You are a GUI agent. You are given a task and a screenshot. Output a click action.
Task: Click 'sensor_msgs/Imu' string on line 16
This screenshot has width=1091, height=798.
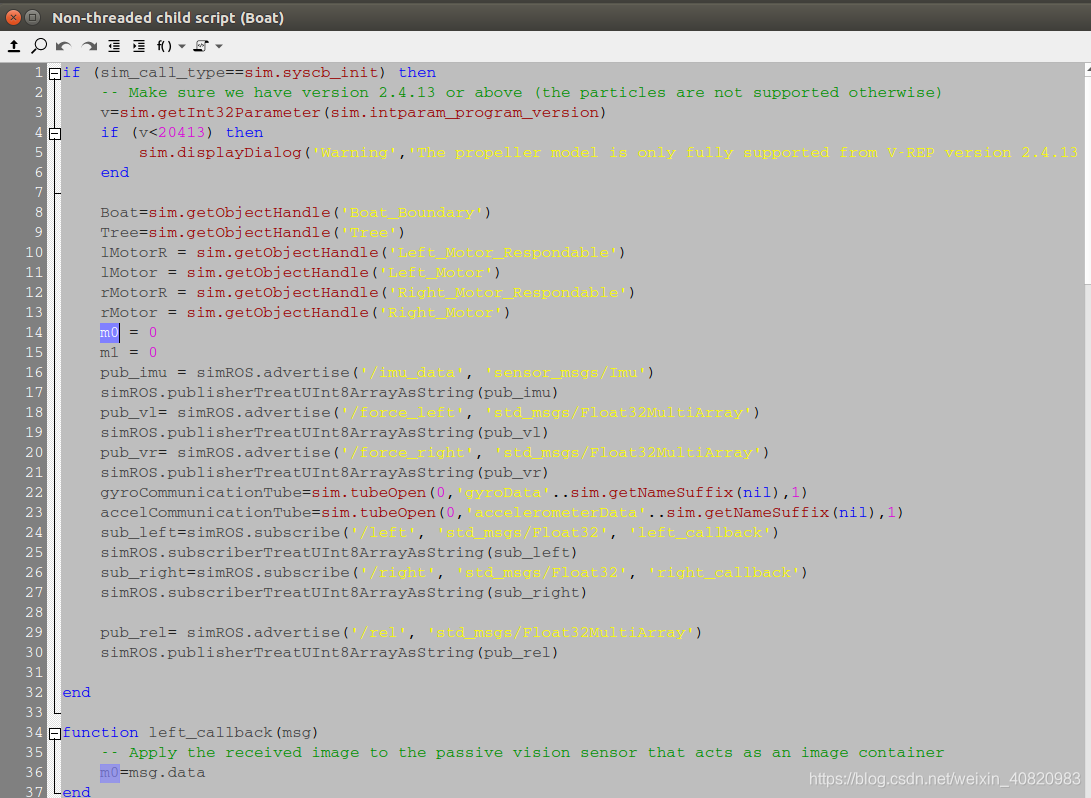point(566,373)
